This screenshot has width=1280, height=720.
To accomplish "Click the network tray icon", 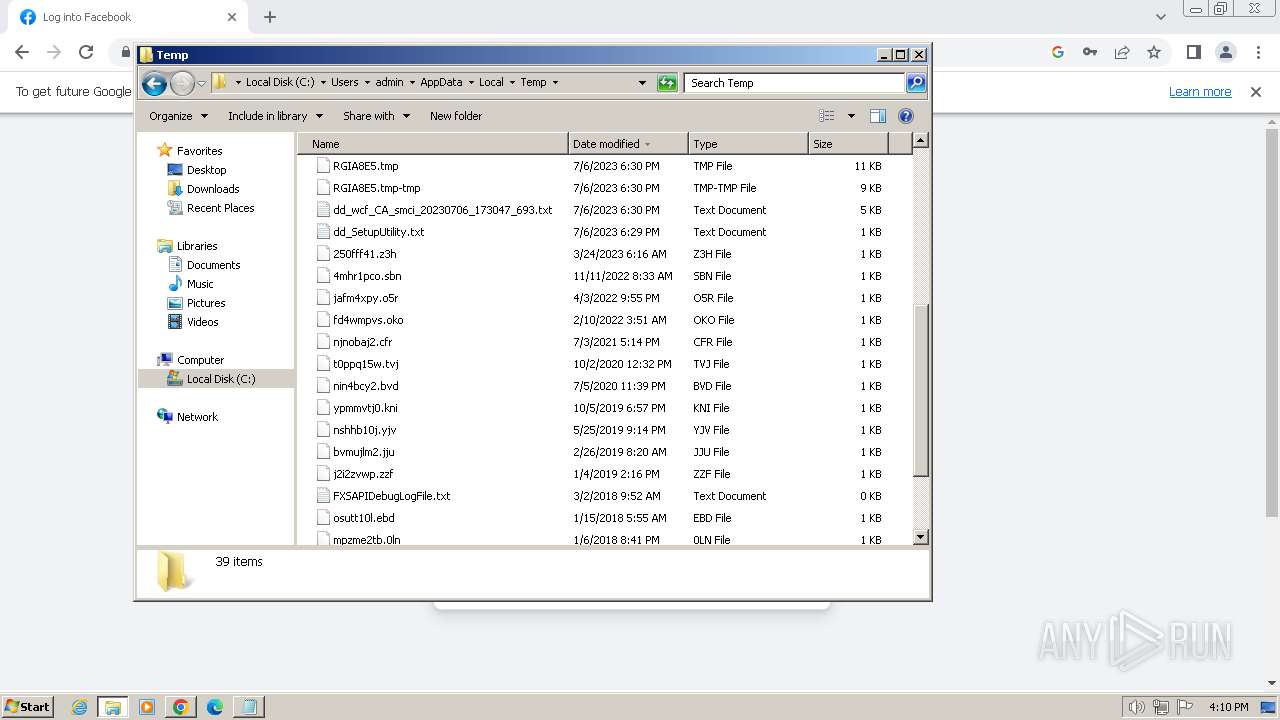I will [1160, 707].
